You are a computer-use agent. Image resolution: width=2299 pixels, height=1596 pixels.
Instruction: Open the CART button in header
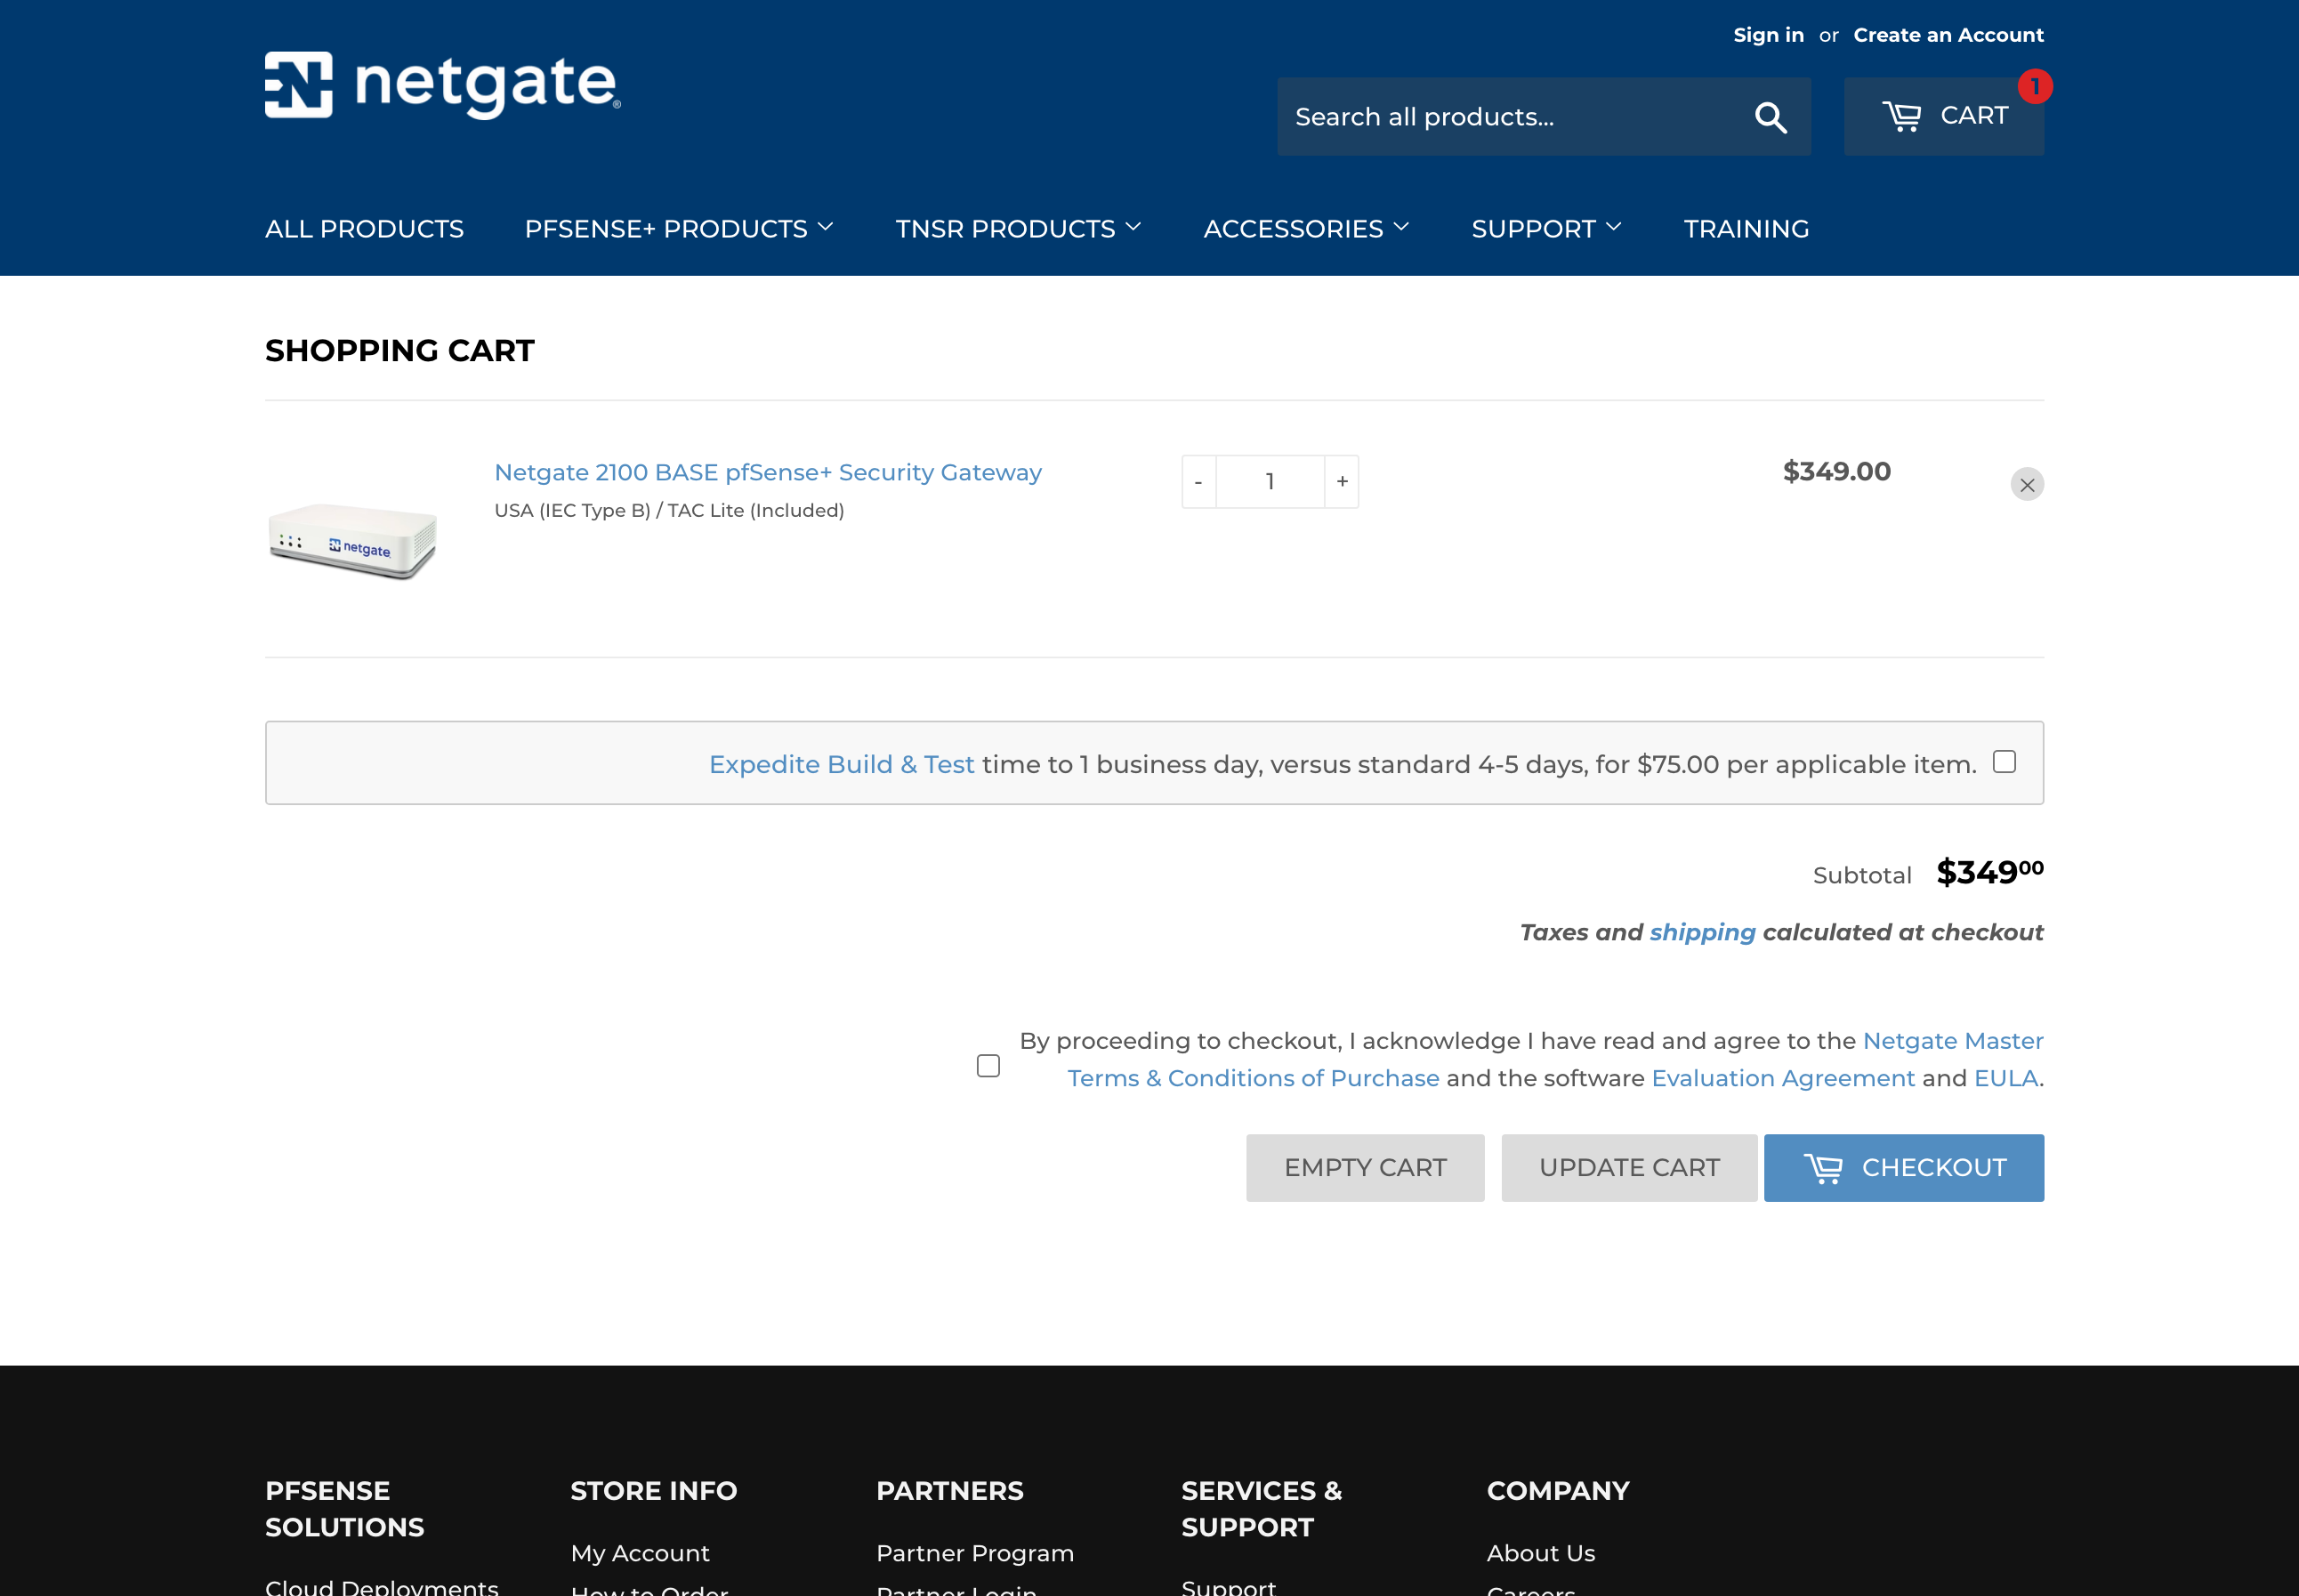pyautogui.click(x=1943, y=116)
